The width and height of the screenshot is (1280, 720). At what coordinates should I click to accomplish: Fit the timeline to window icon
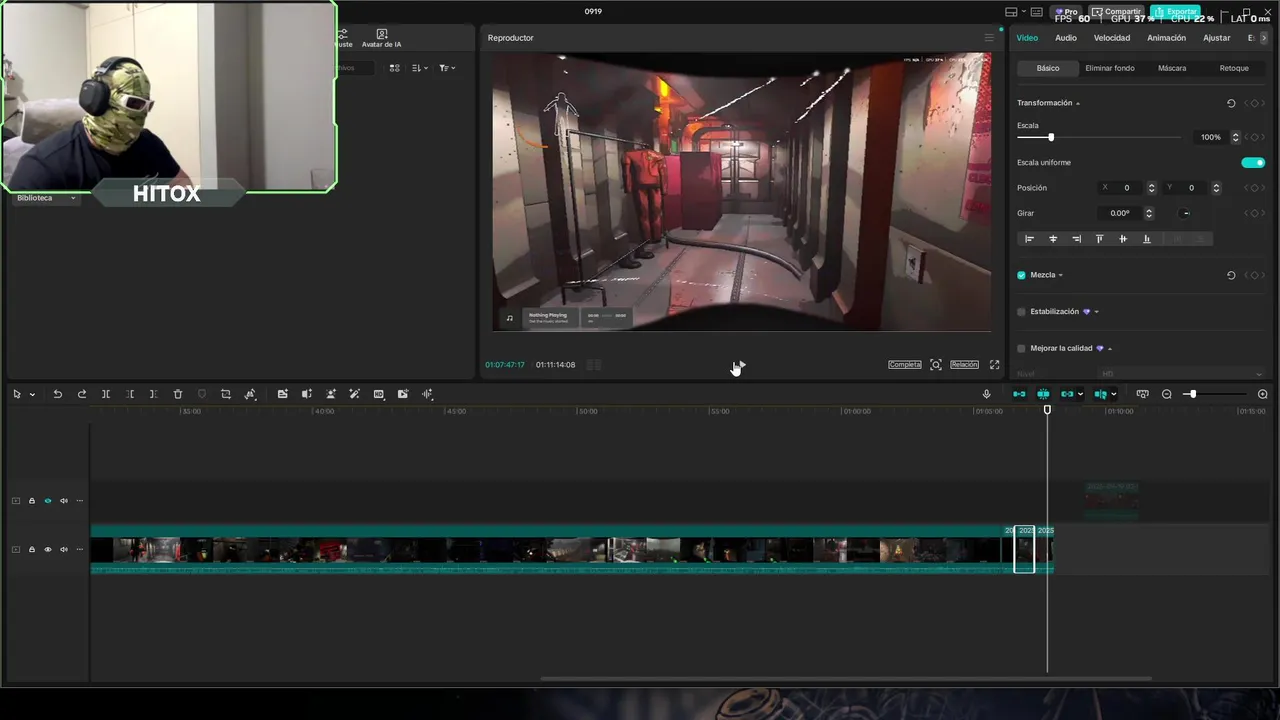(1142, 394)
